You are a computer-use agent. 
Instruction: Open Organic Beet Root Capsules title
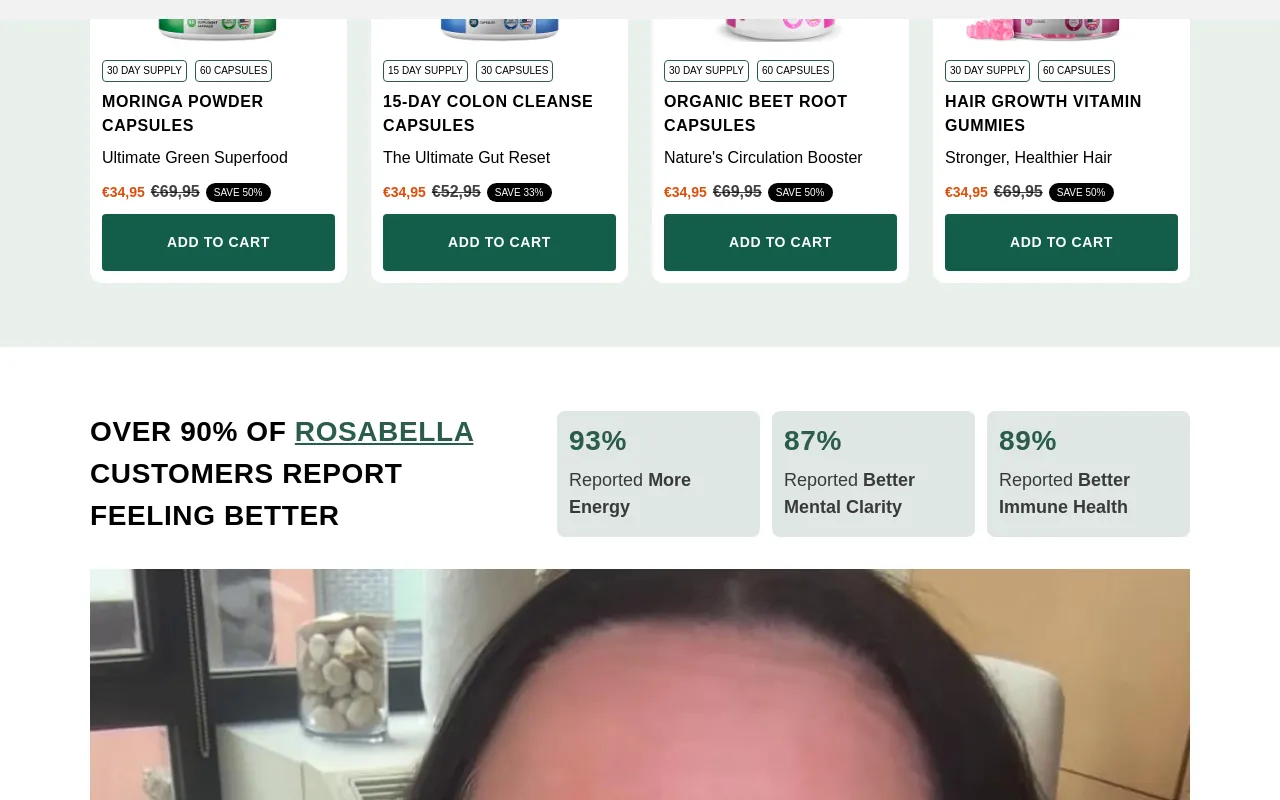pos(755,114)
